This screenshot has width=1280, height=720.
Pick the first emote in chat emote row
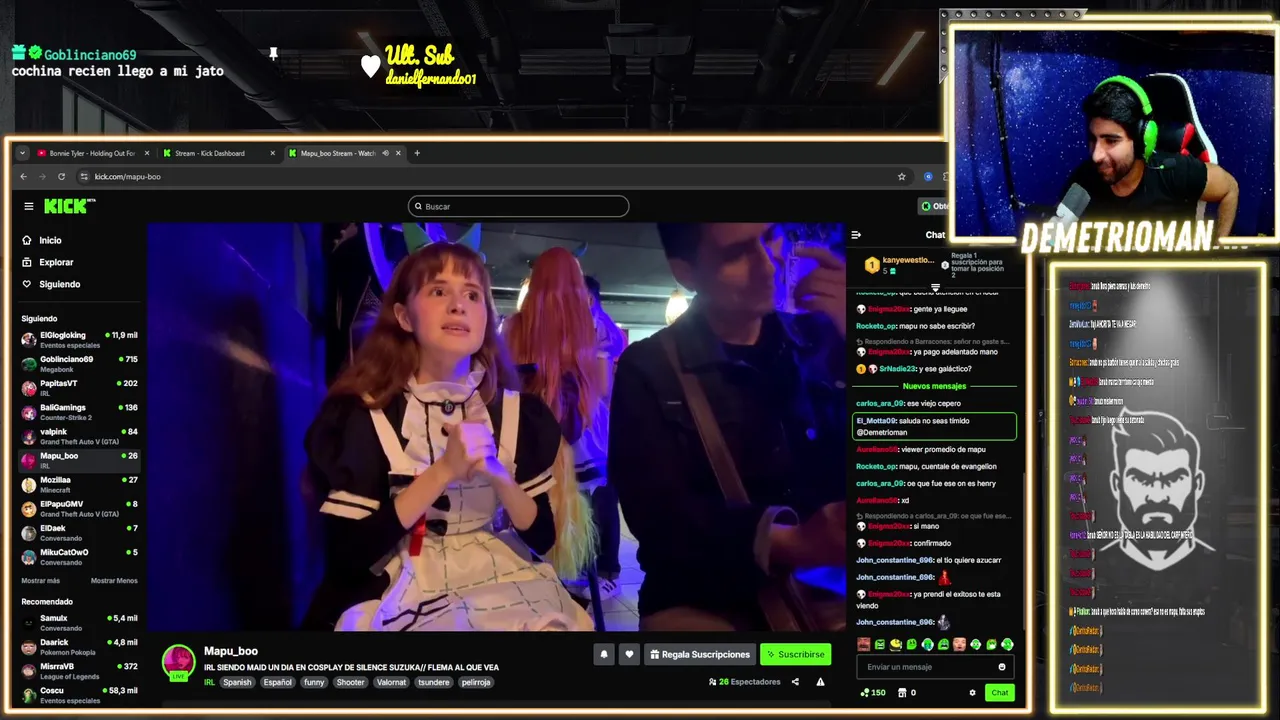click(x=864, y=645)
